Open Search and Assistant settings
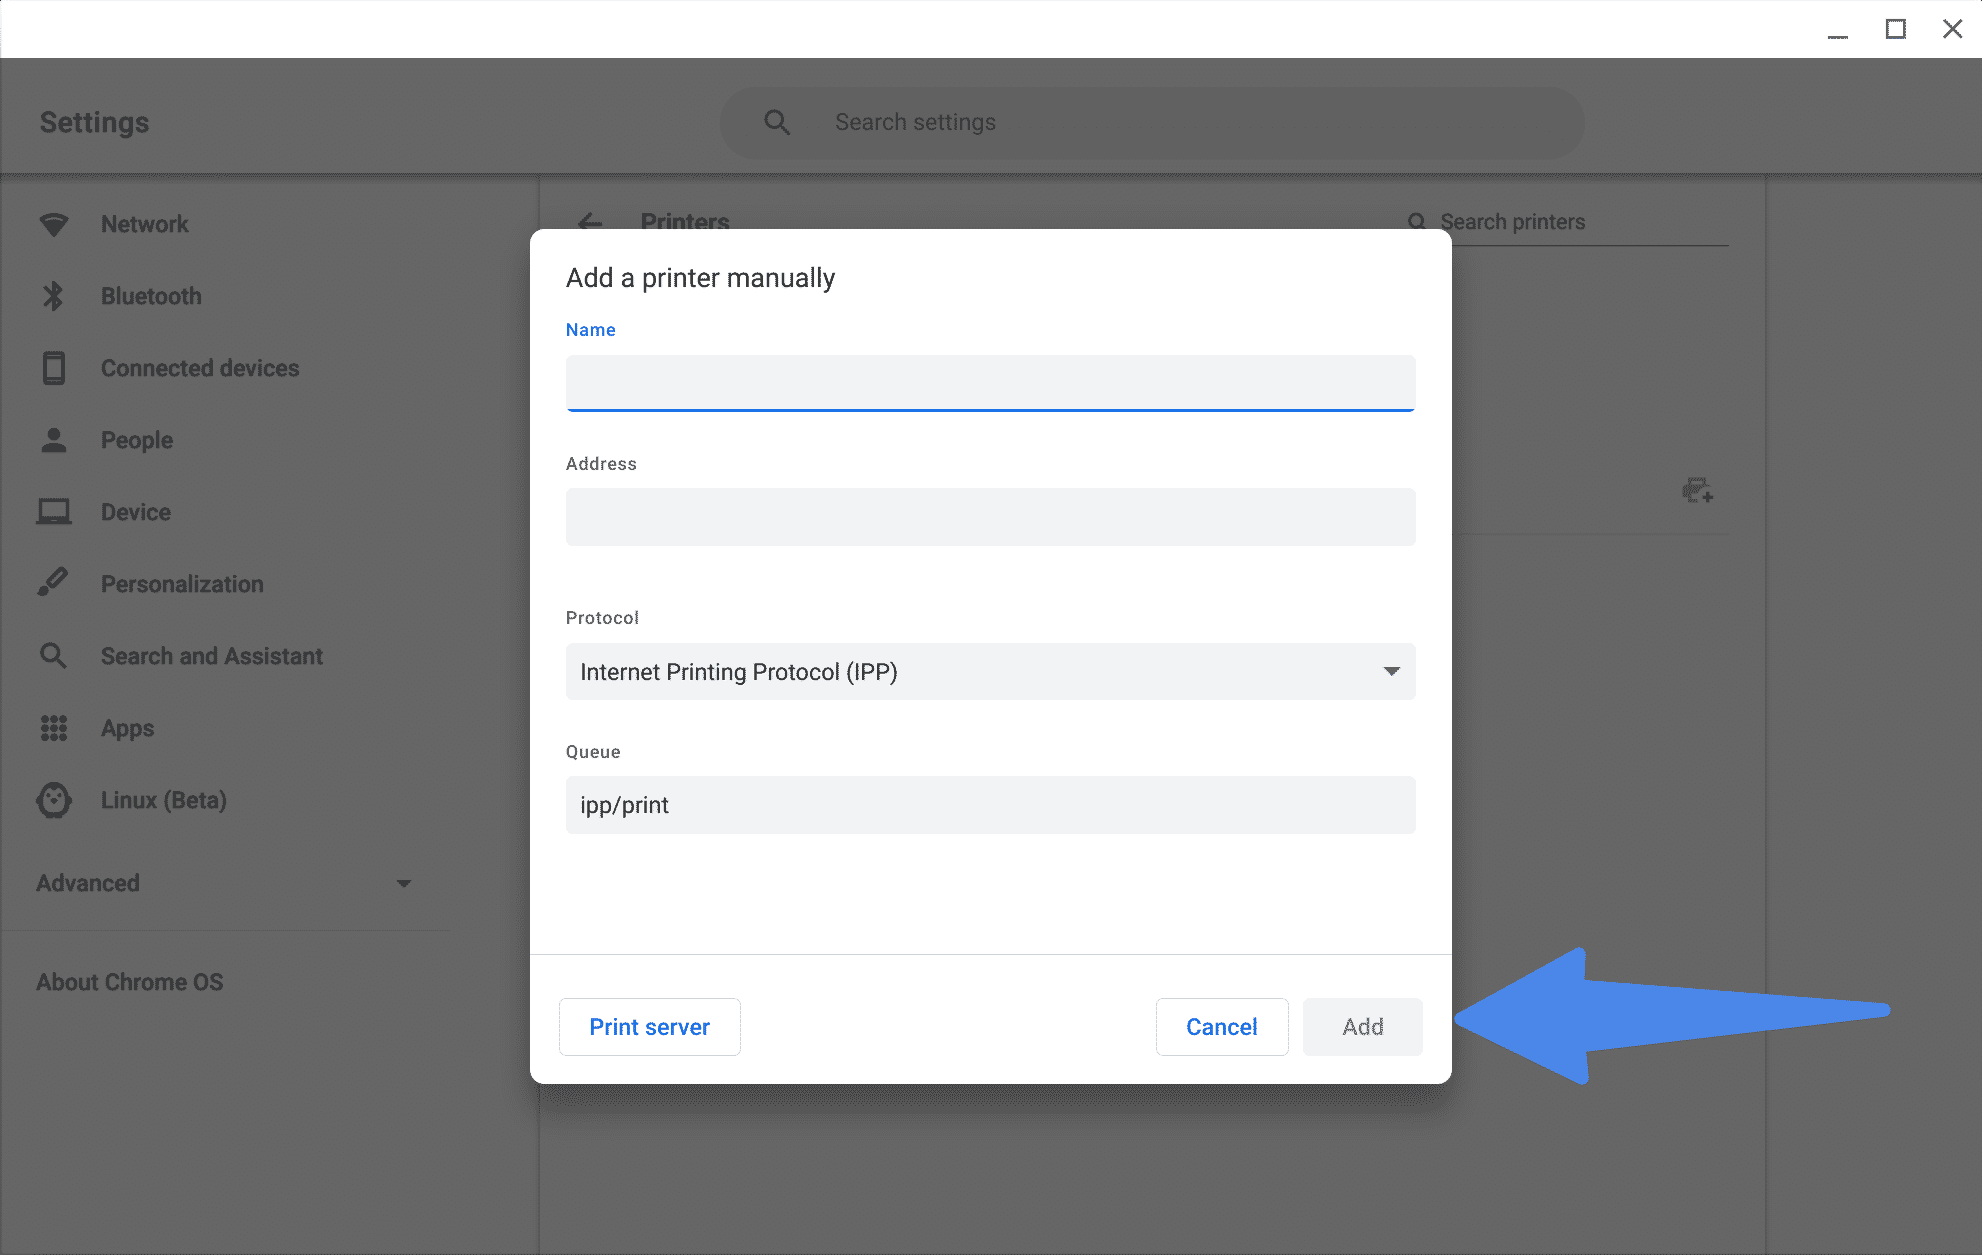This screenshot has height=1255, width=1982. click(x=211, y=656)
